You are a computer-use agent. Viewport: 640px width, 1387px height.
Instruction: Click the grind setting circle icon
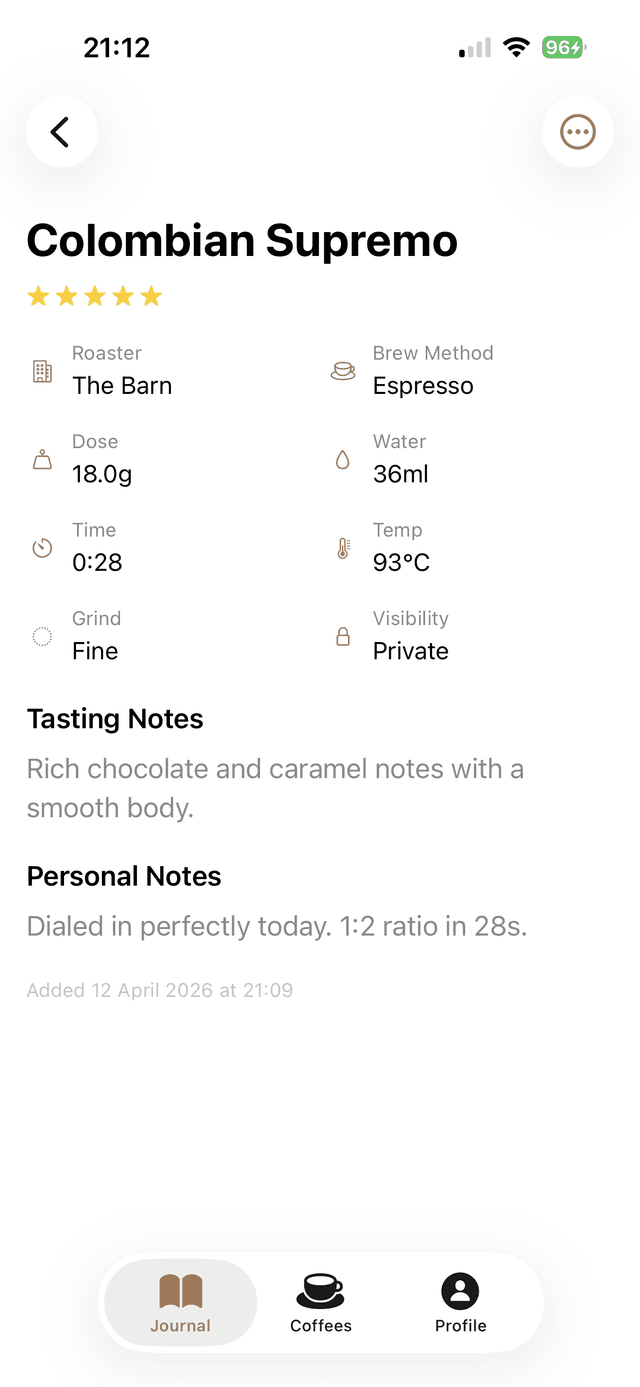click(x=42, y=636)
